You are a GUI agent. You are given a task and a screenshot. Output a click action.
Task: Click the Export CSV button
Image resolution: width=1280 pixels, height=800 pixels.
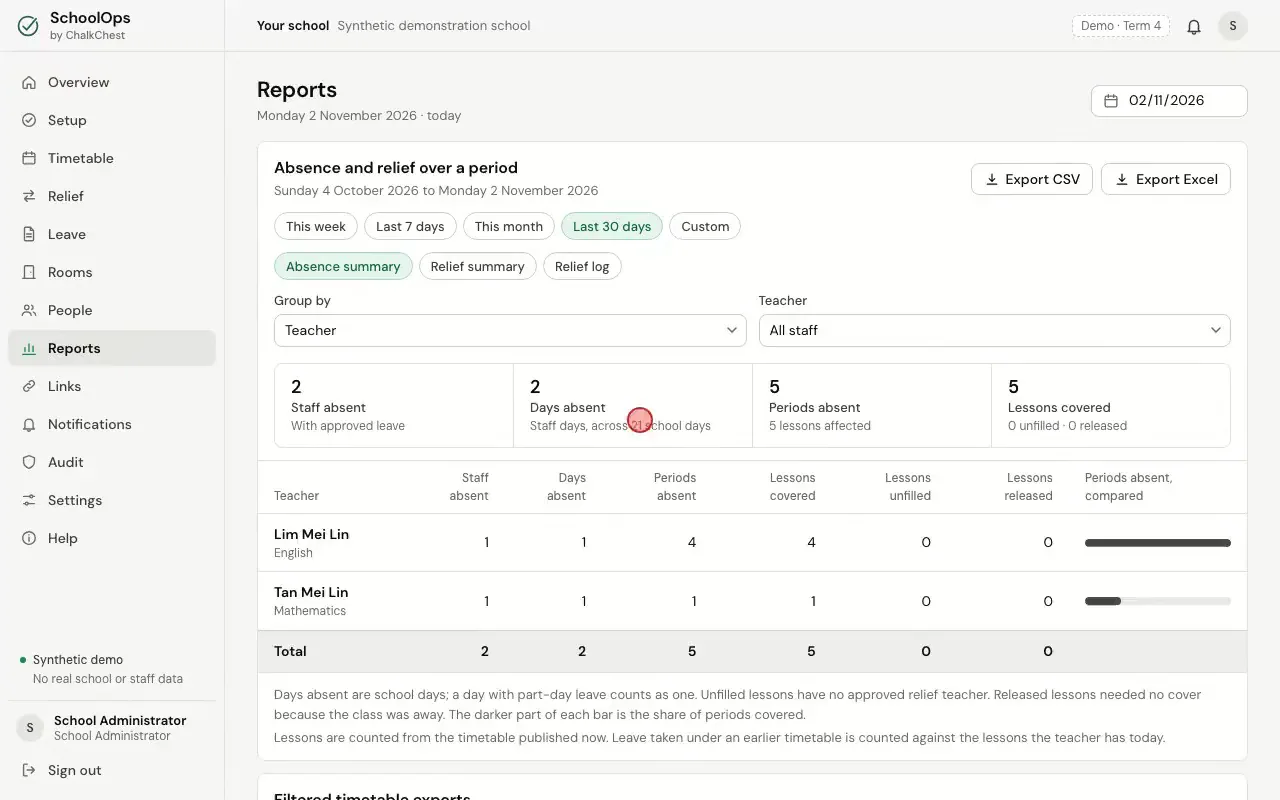point(1032,180)
